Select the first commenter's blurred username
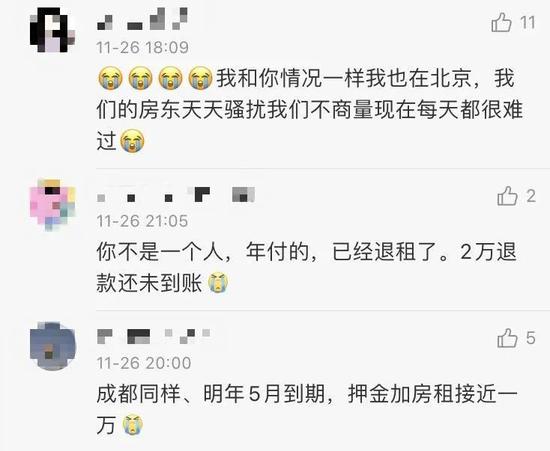The width and height of the screenshot is (550, 451). tap(142, 20)
